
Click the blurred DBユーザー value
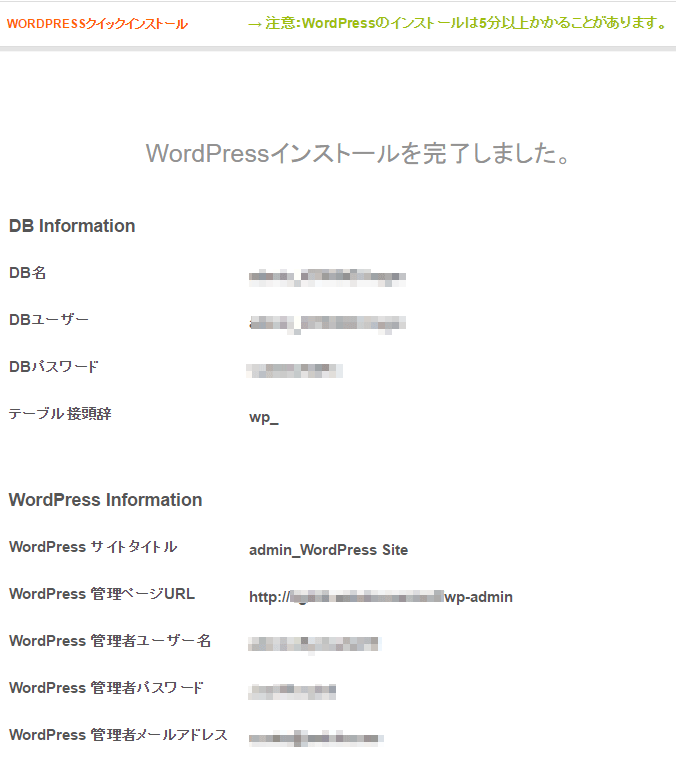point(327,324)
